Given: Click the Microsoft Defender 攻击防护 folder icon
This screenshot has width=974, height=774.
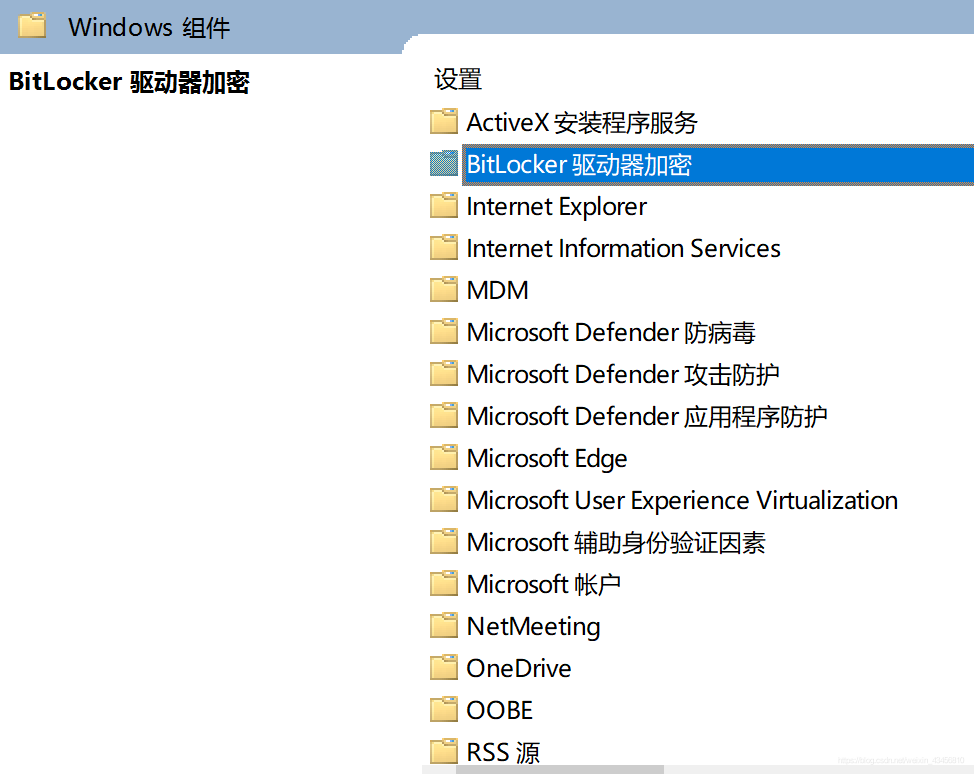Looking at the screenshot, I should point(444,373).
